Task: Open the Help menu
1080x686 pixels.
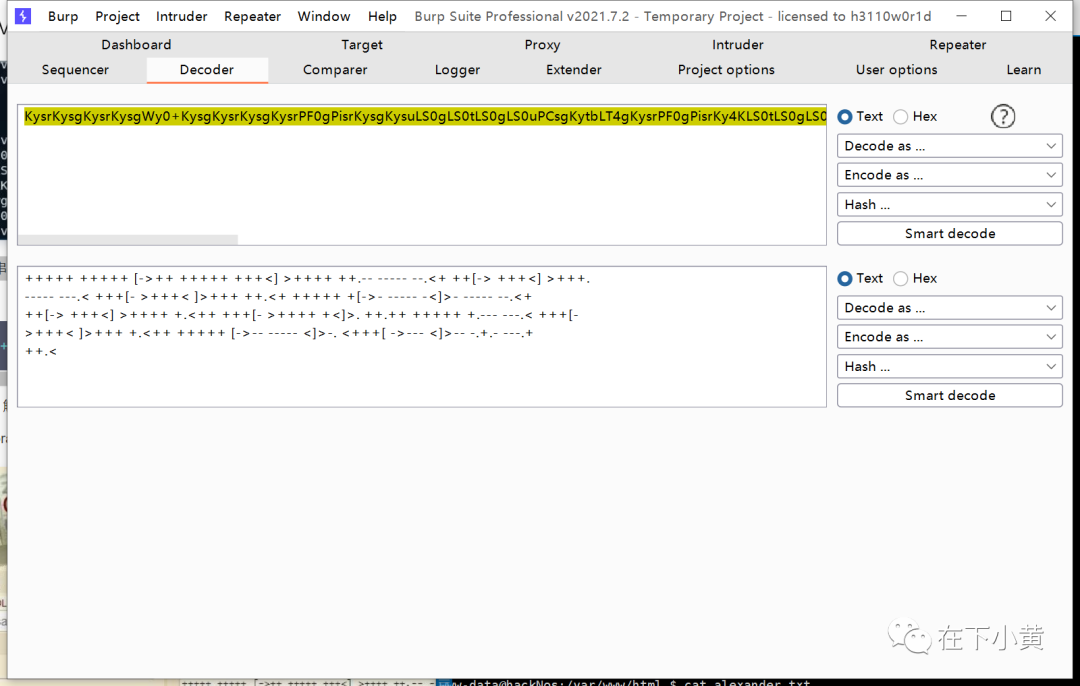Action: tap(382, 16)
